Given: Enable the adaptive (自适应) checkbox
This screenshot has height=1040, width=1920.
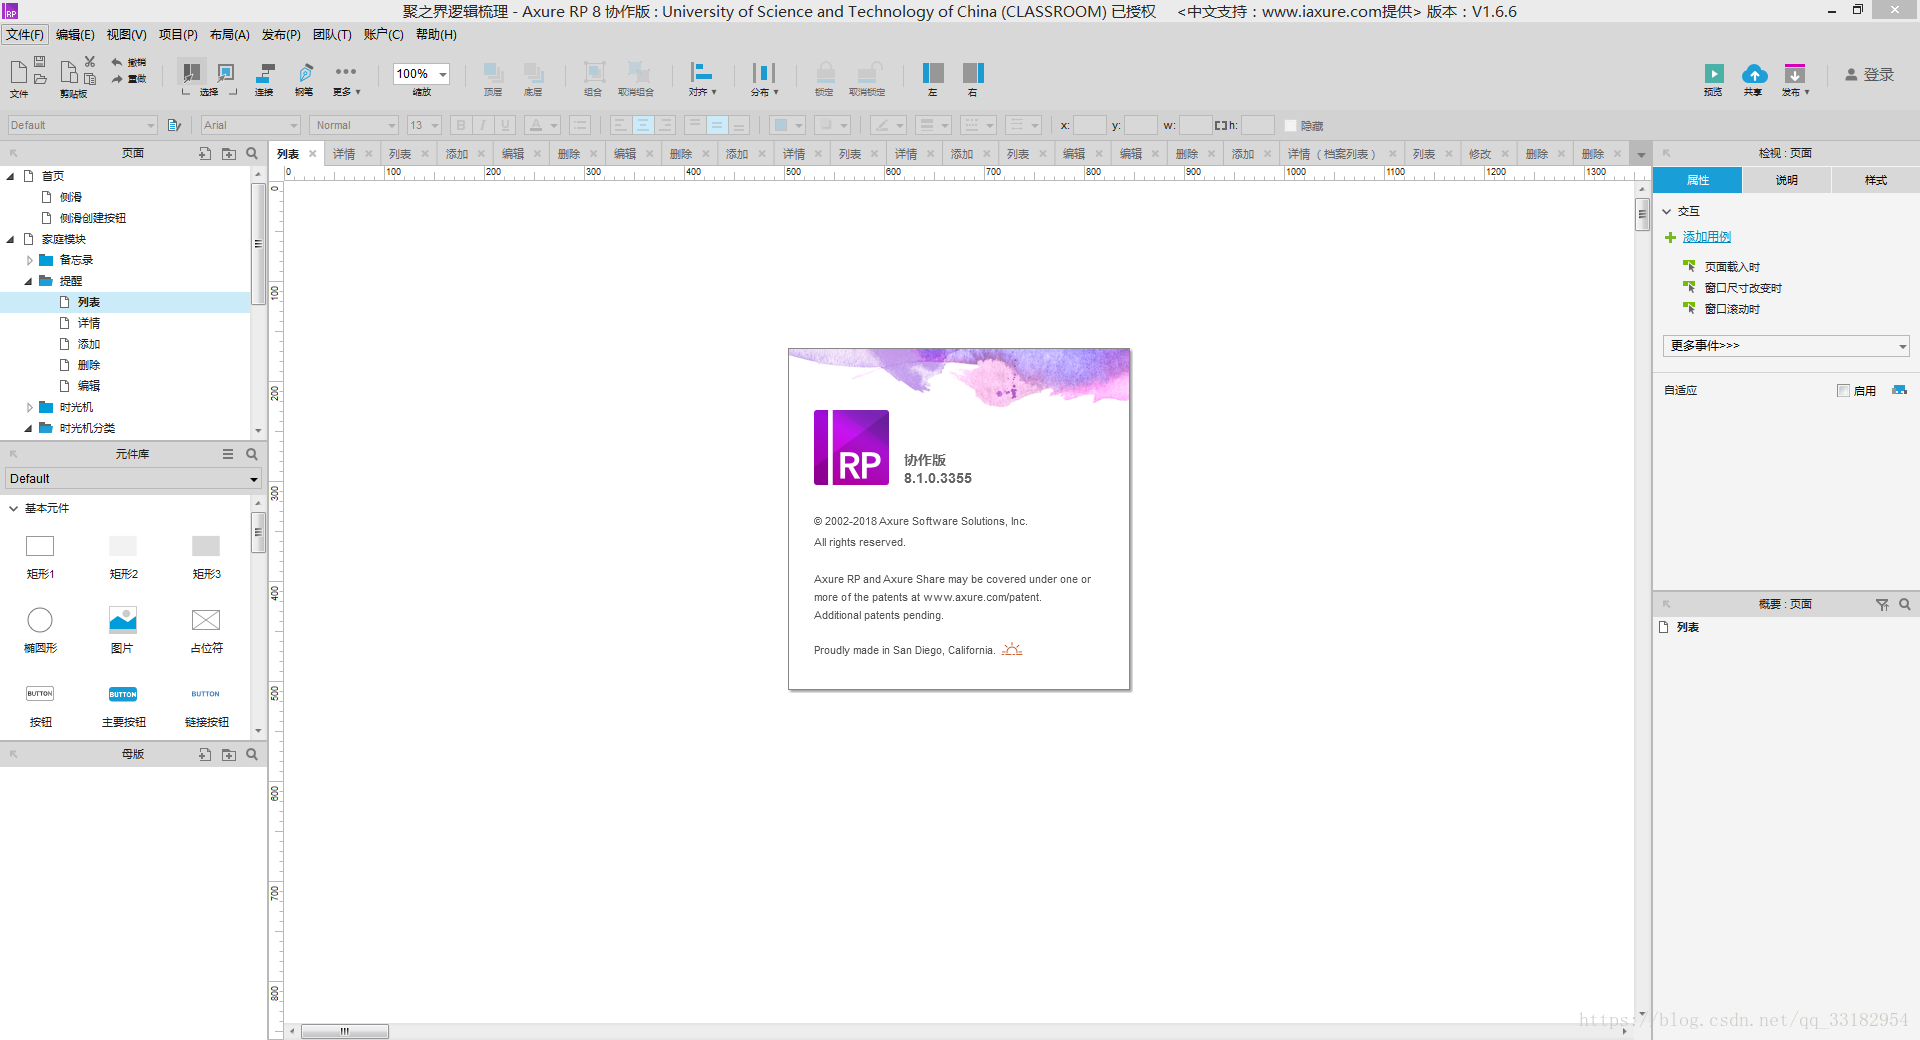Looking at the screenshot, I should coord(1843,391).
